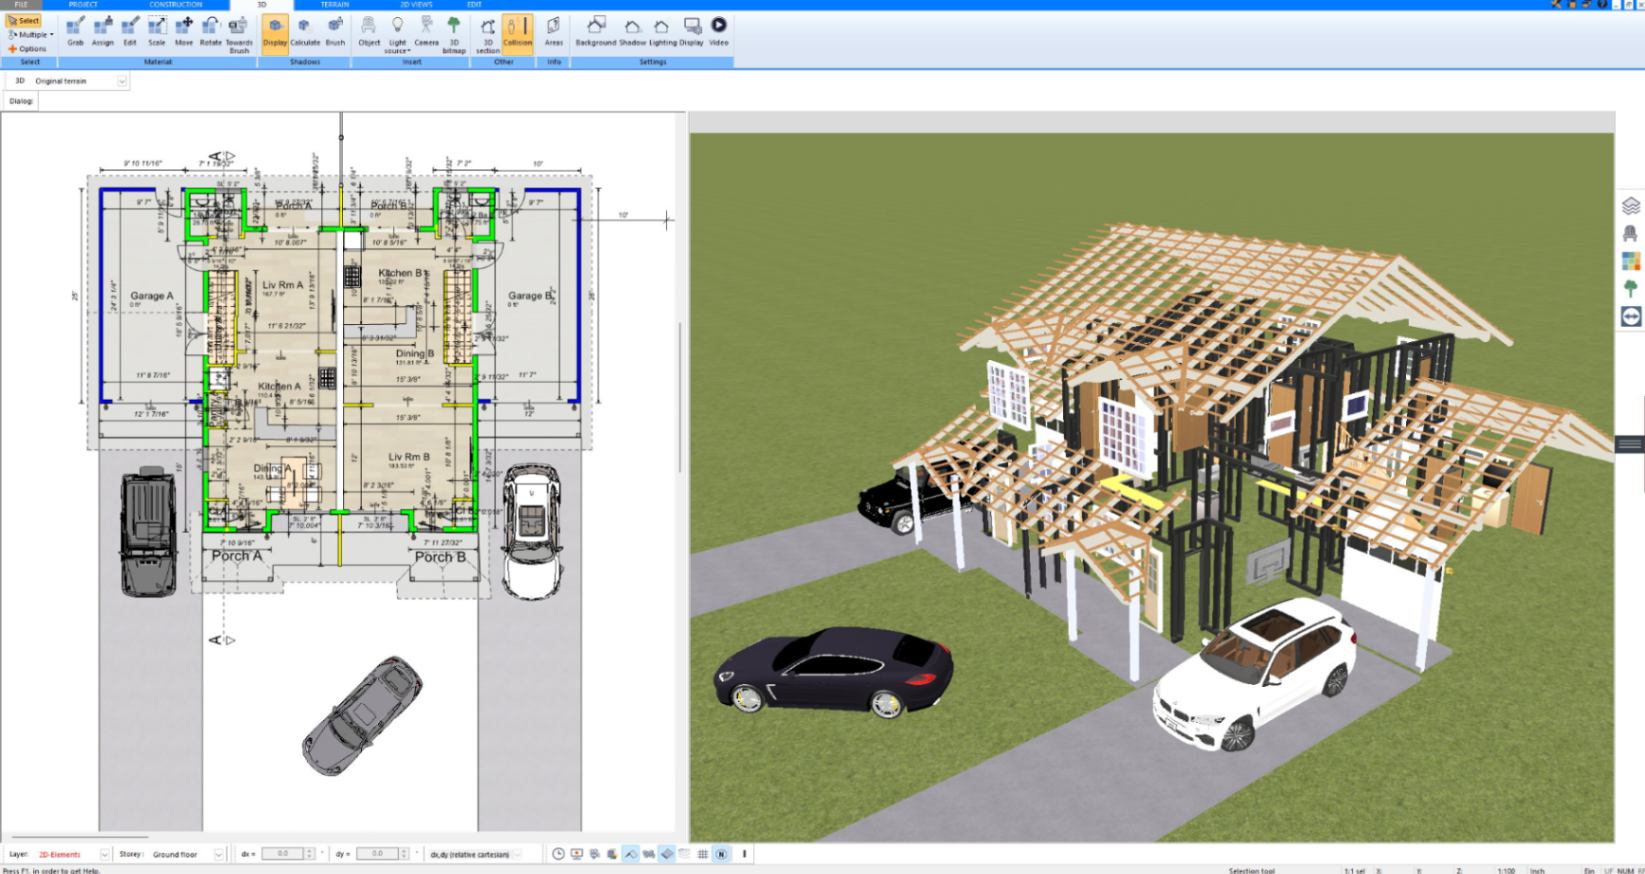Go to the 2D VIEWS tab
1645x874 pixels.
tap(416, 5)
